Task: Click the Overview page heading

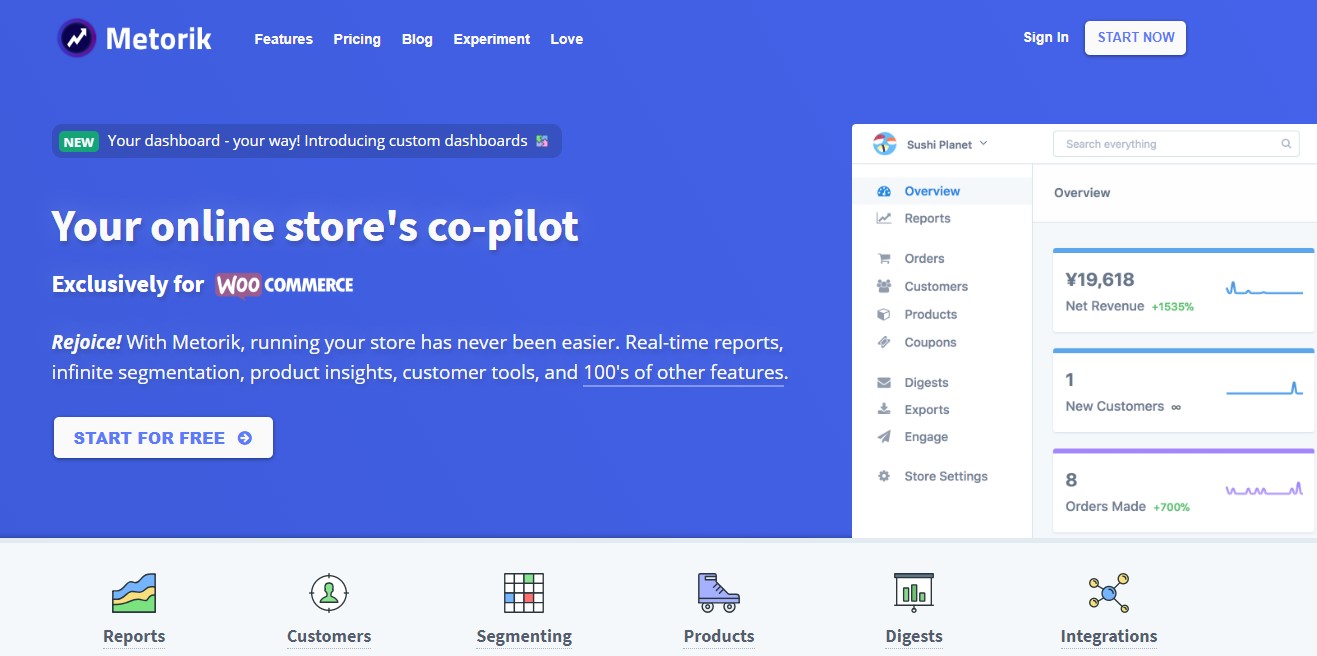Action: (x=1082, y=192)
